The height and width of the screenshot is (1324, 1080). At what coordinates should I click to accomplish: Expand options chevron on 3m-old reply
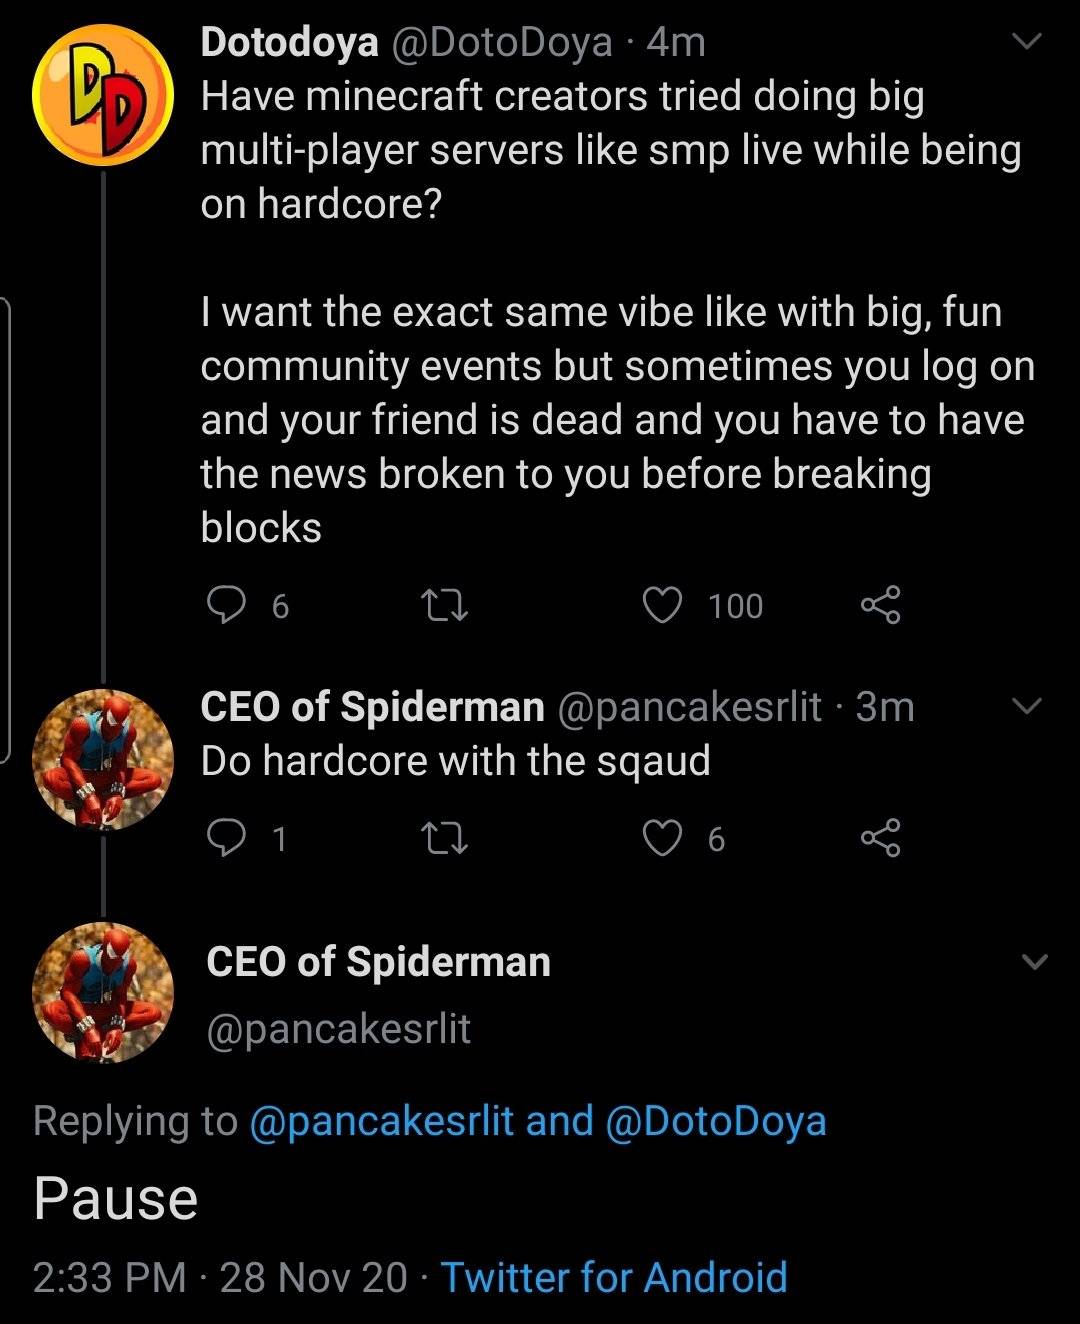click(x=1027, y=706)
